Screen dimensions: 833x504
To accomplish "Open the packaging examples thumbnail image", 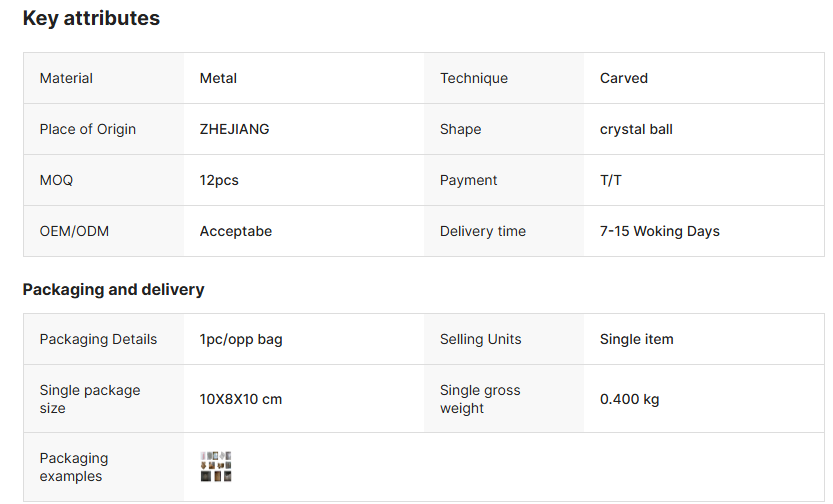I will (216, 467).
